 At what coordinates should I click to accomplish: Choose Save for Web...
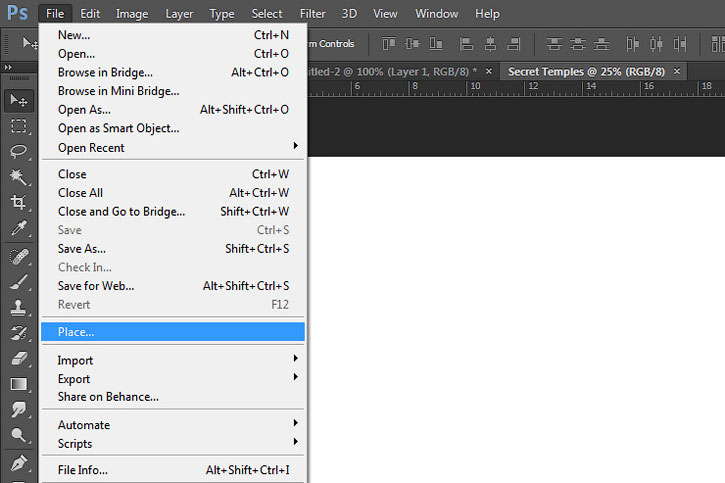pyautogui.click(x=173, y=286)
